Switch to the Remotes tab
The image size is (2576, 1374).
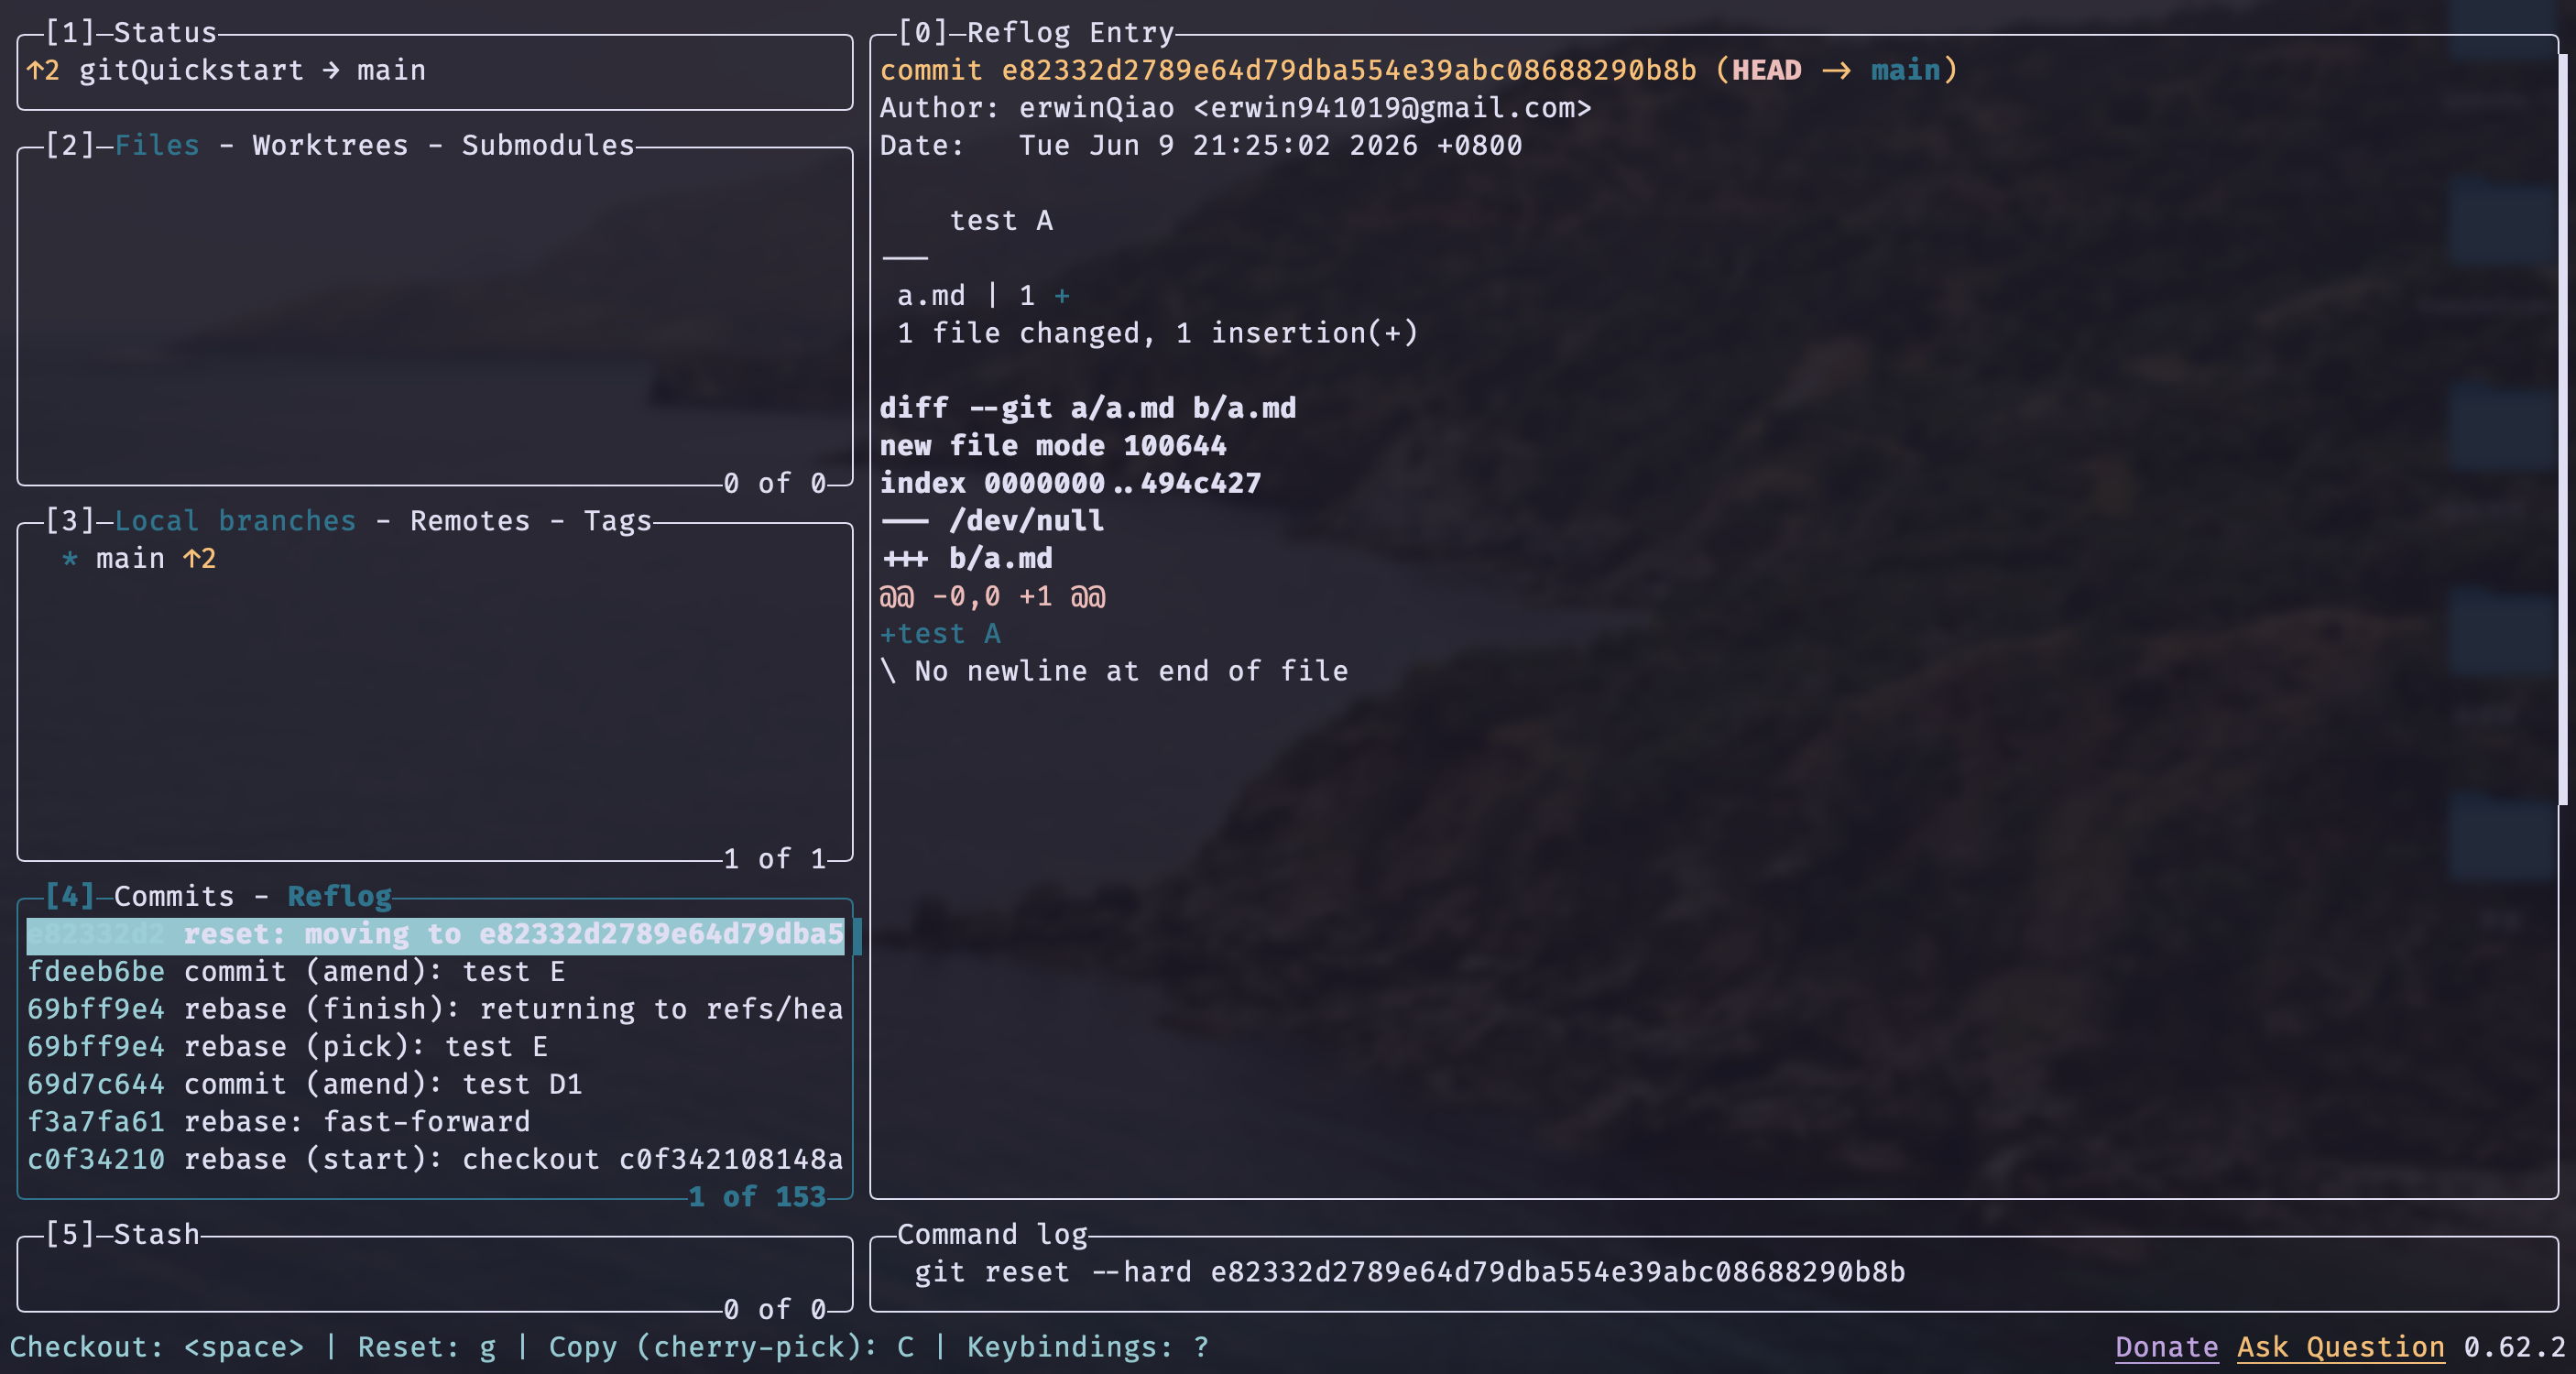tap(470, 521)
